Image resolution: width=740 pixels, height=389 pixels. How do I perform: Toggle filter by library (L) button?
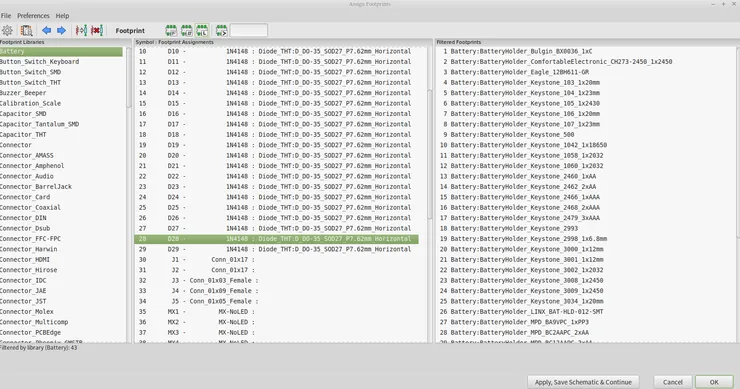click(202, 31)
